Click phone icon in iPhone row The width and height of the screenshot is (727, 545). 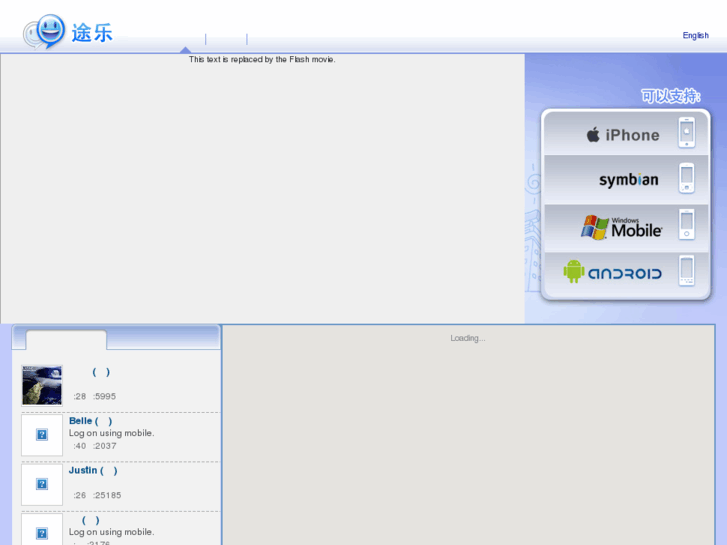687,133
